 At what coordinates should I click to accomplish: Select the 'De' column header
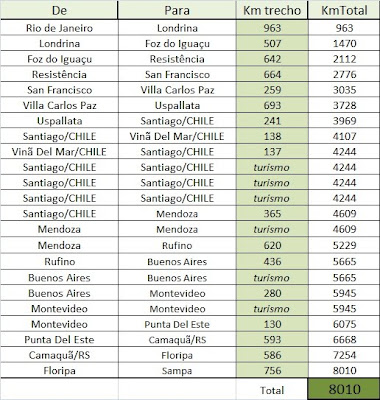(x=59, y=10)
